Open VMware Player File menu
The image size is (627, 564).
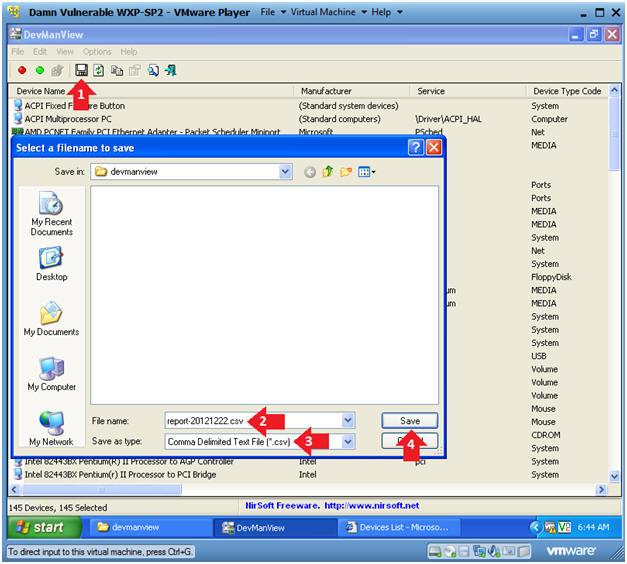coord(273,12)
